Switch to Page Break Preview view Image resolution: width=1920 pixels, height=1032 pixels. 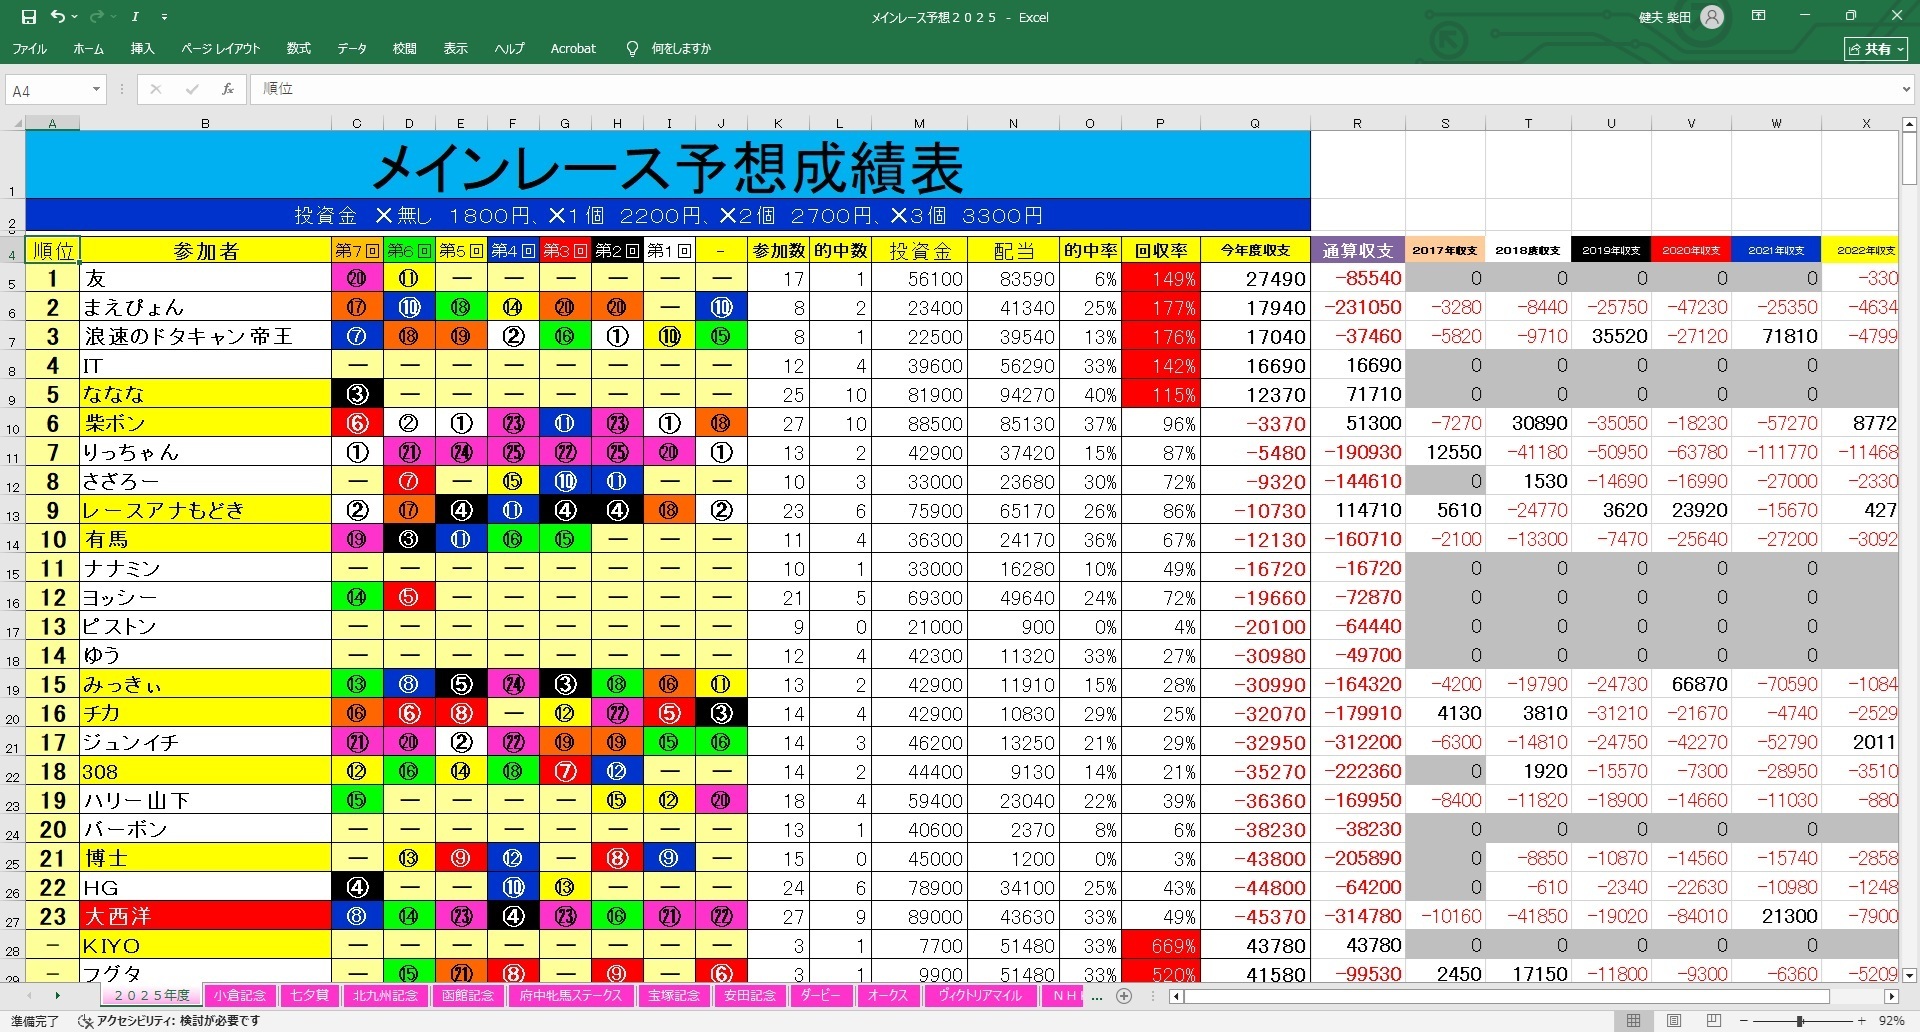tap(1713, 1021)
